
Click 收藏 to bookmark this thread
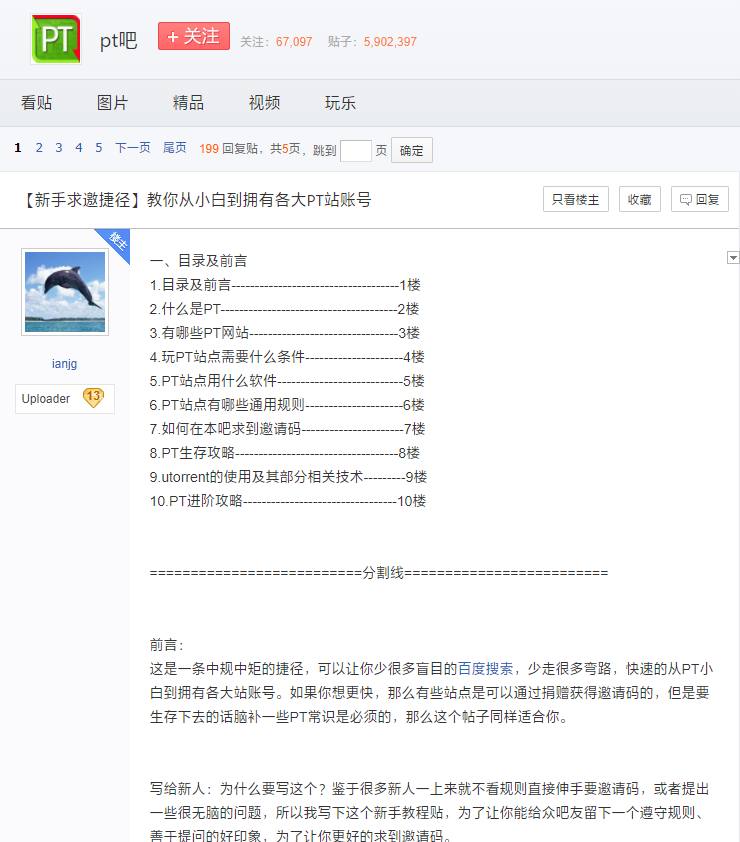[x=640, y=199]
